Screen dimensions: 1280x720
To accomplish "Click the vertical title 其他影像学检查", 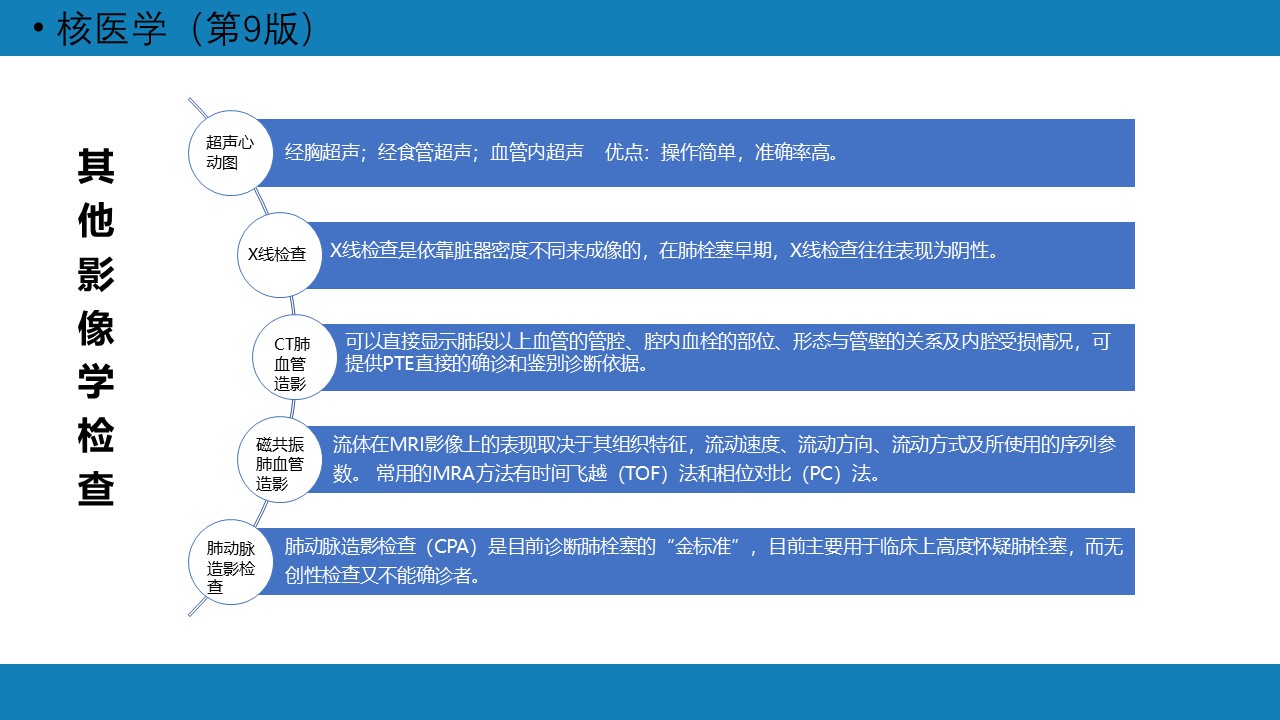I will click(96, 328).
